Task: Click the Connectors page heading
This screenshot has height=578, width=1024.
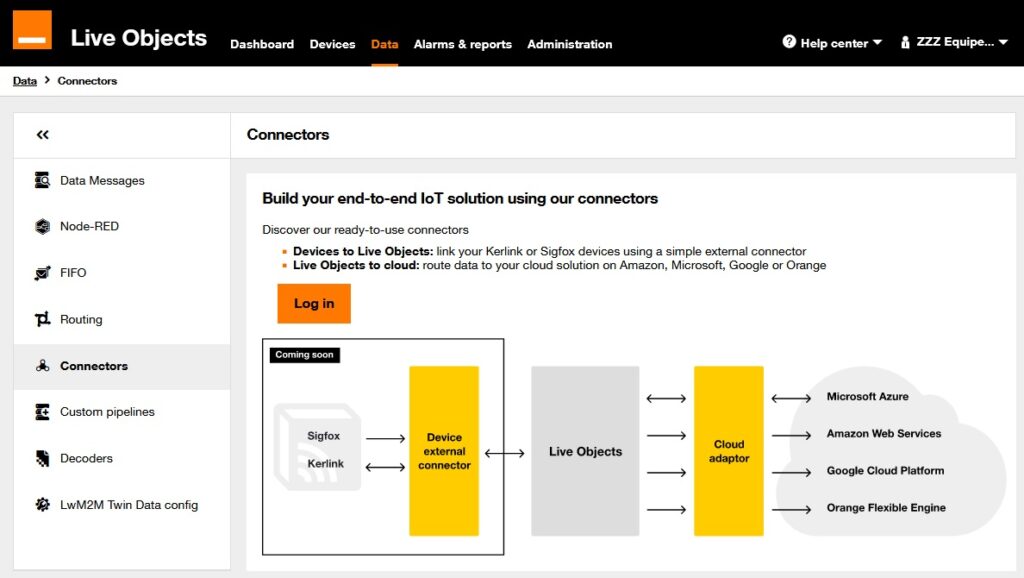Action: 288,135
